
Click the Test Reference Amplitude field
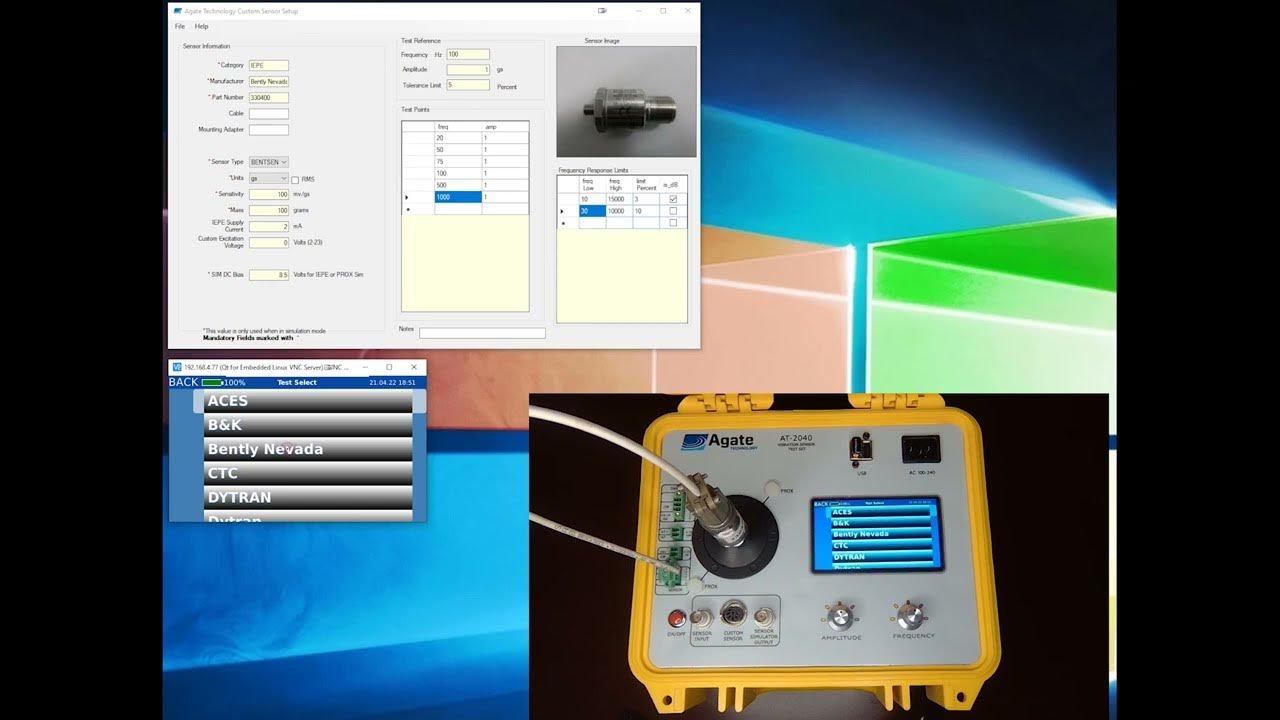point(468,70)
